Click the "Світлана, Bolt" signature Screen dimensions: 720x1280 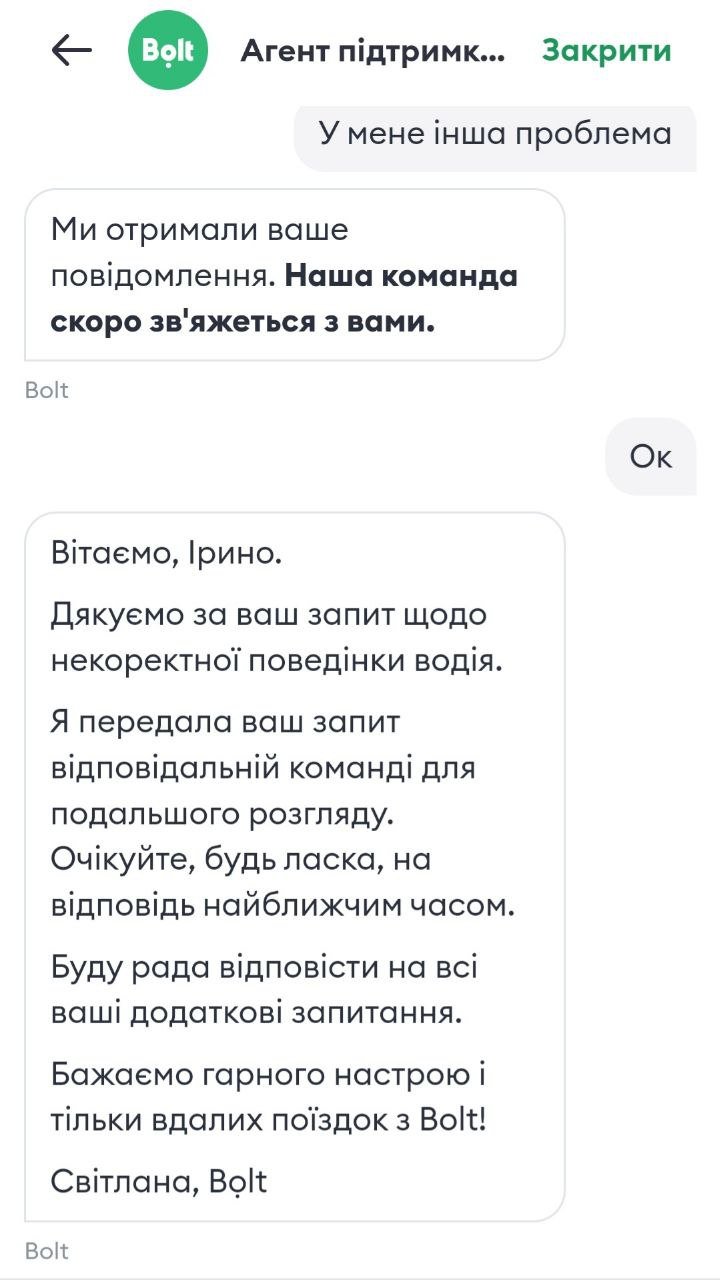(159, 1181)
